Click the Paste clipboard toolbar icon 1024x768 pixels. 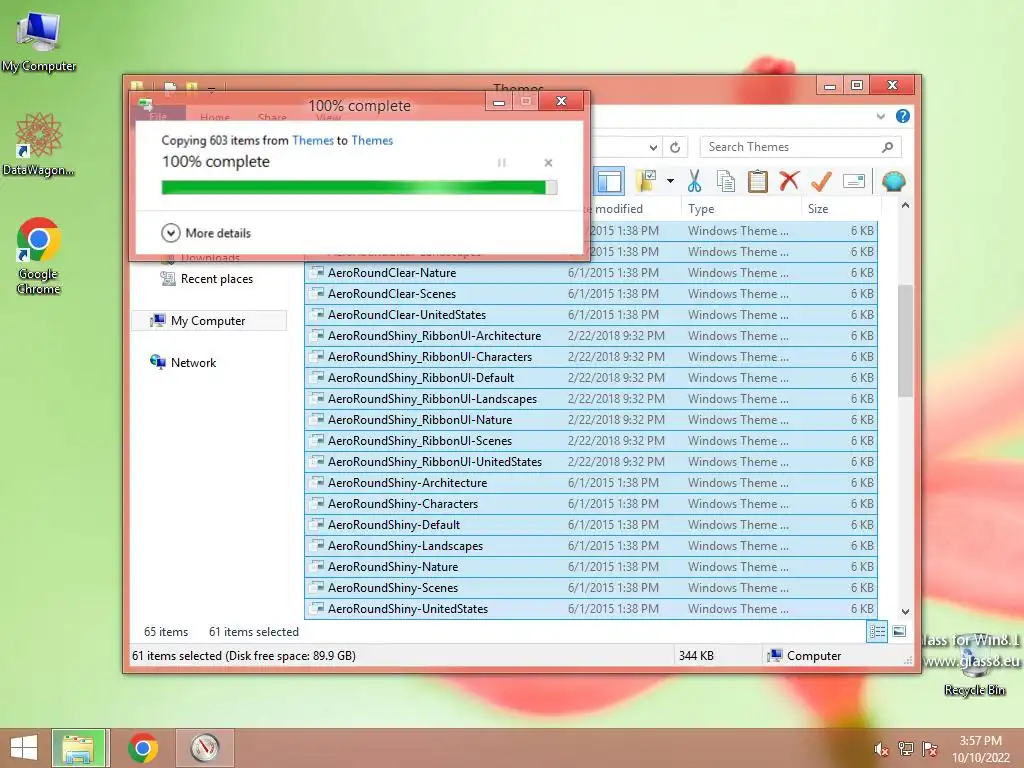[x=757, y=181]
